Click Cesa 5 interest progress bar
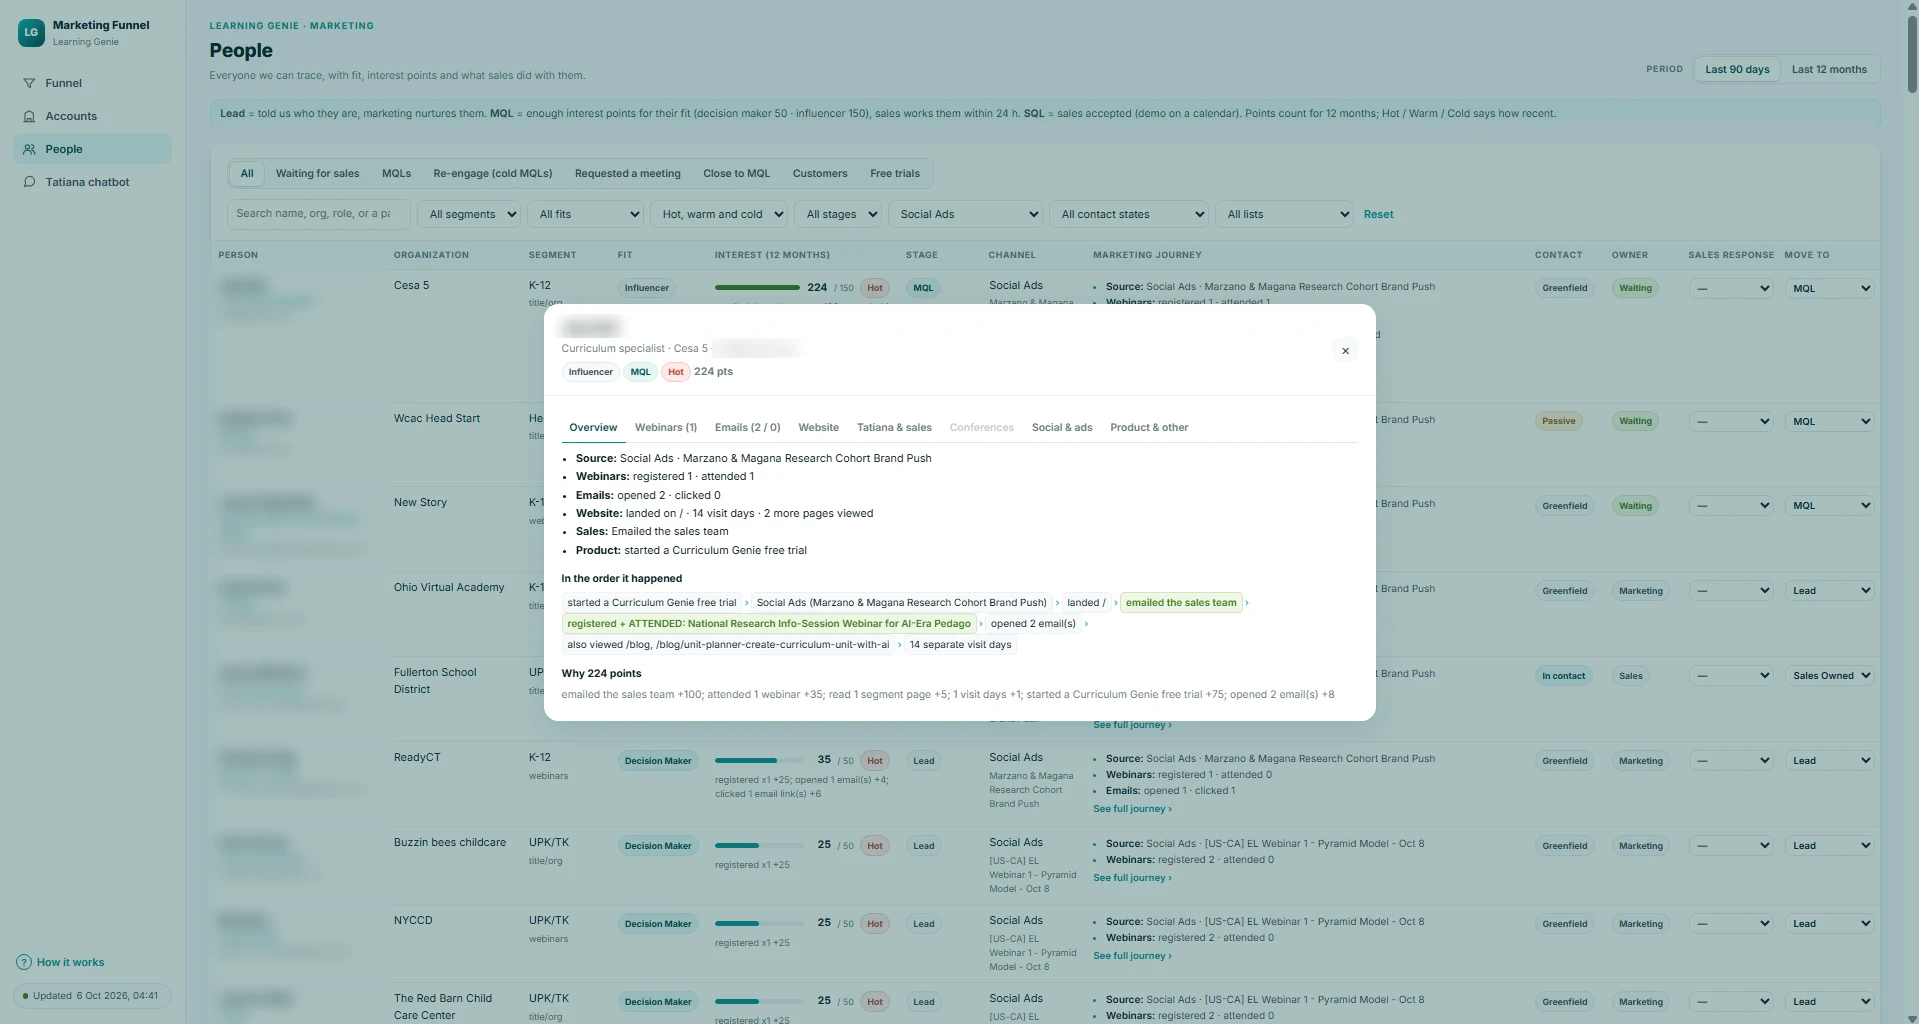 tap(759, 287)
